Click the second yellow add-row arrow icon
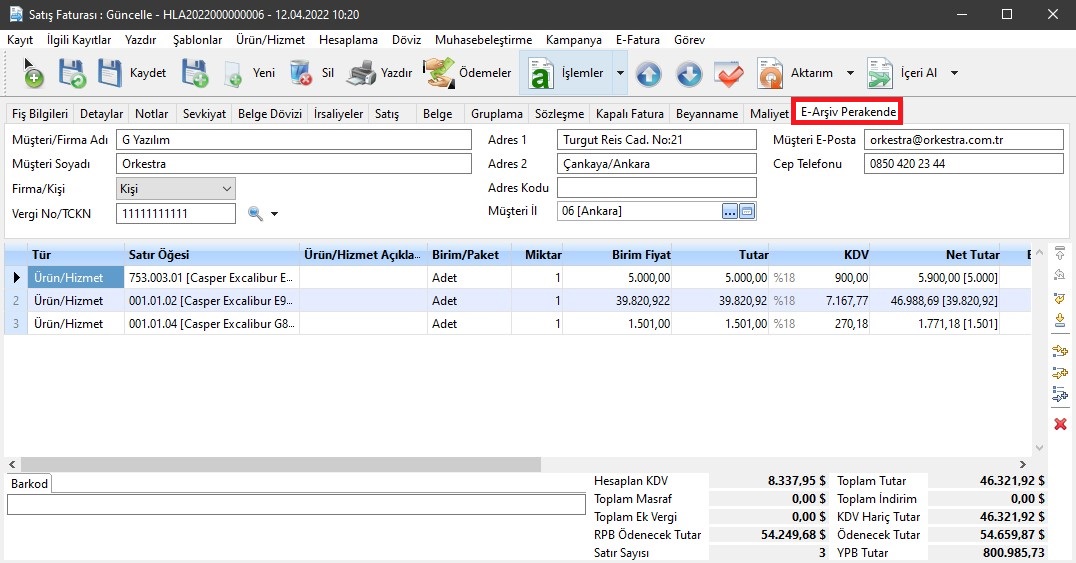1076x563 pixels. pos(1060,373)
